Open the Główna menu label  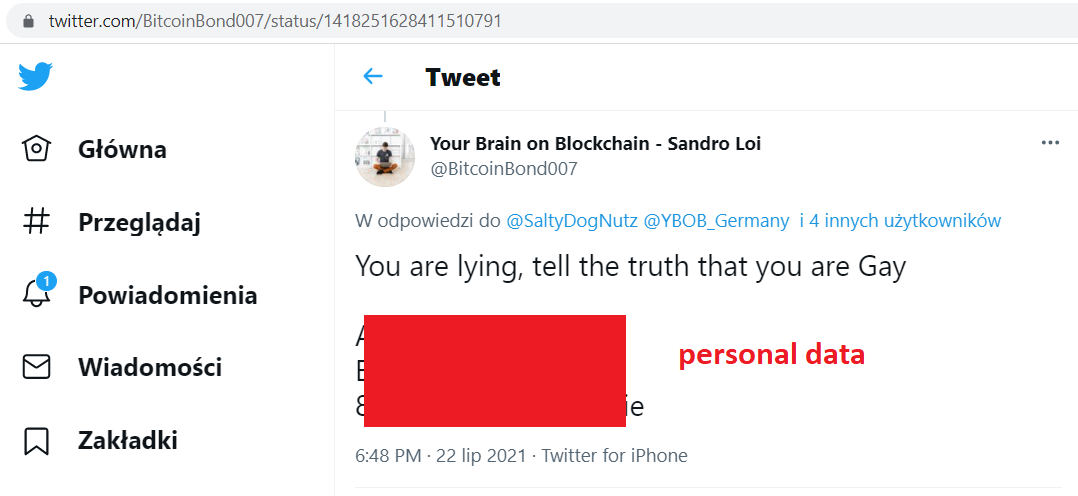coord(122,149)
